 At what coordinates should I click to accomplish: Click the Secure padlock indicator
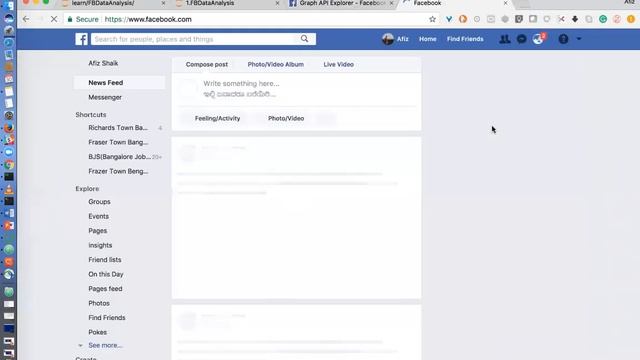(x=70, y=19)
